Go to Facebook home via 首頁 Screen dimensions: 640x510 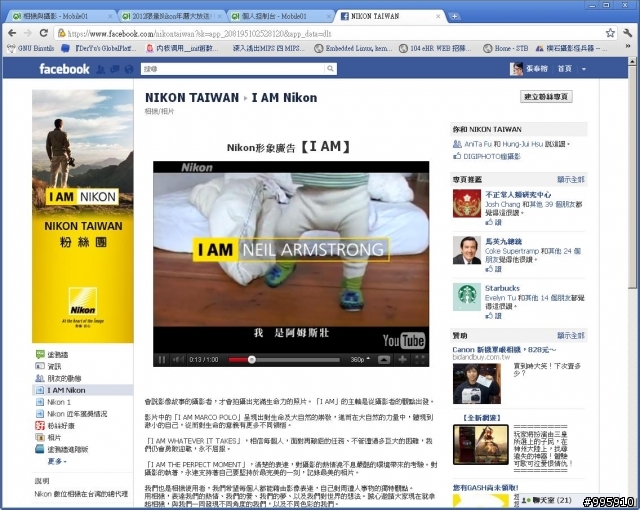pyautogui.click(x=564, y=69)
